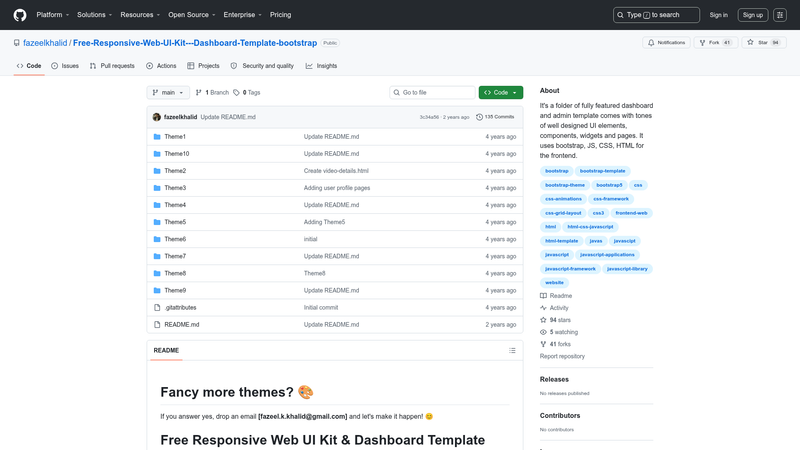Image resolution: width=800 pixels, height=450 pixels.
Task: Open the Projects tab
Action: 203,66
